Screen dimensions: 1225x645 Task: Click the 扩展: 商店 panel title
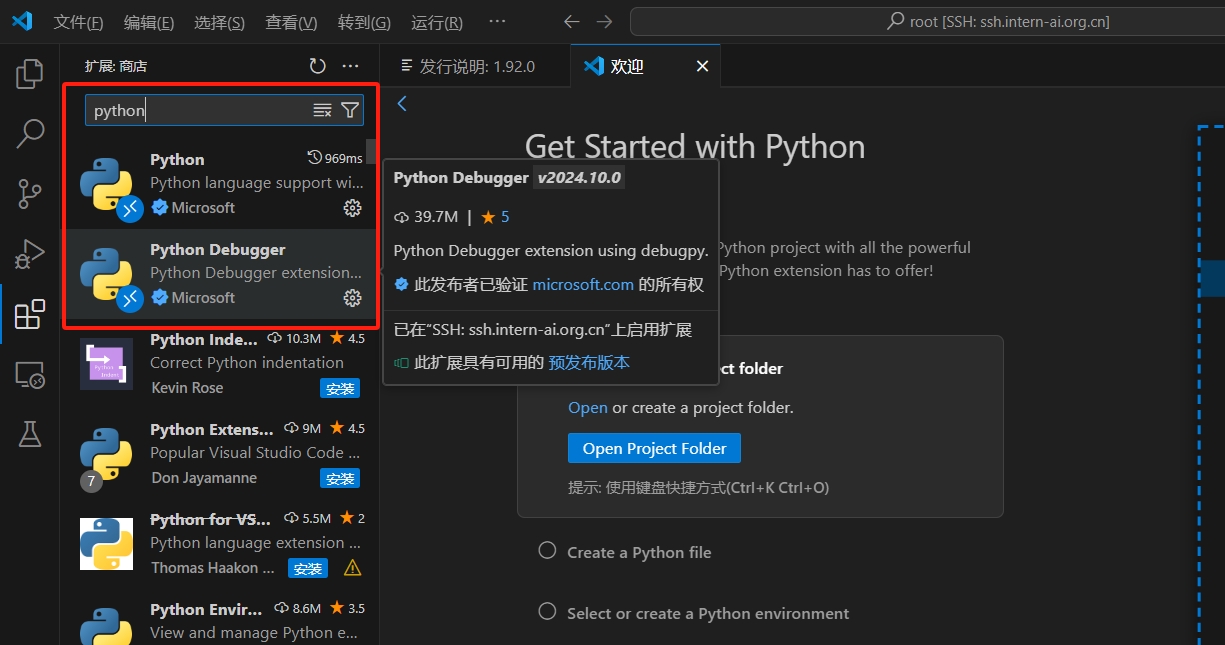coord(116,66)
